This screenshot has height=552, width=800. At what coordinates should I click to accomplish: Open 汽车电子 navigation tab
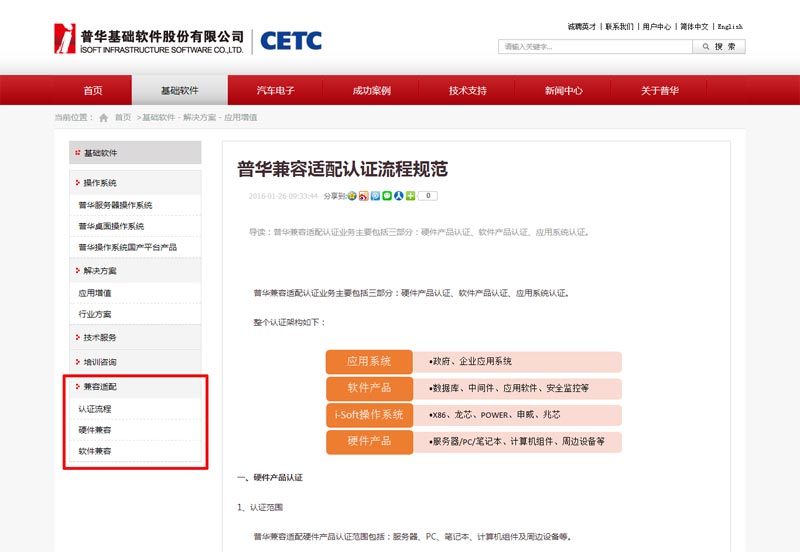276,90
